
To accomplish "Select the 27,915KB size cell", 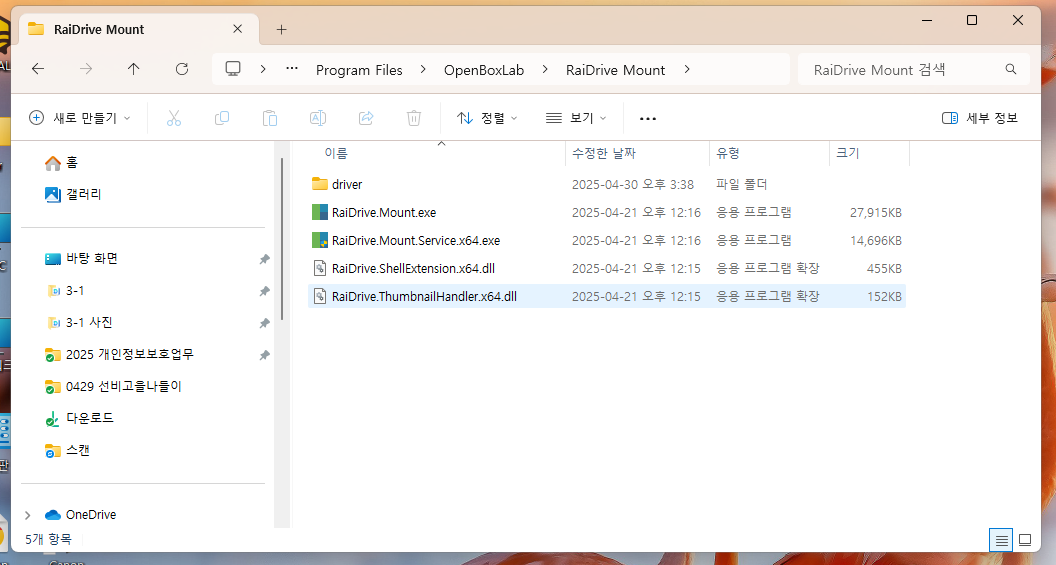I will click(x=876, y=213).
